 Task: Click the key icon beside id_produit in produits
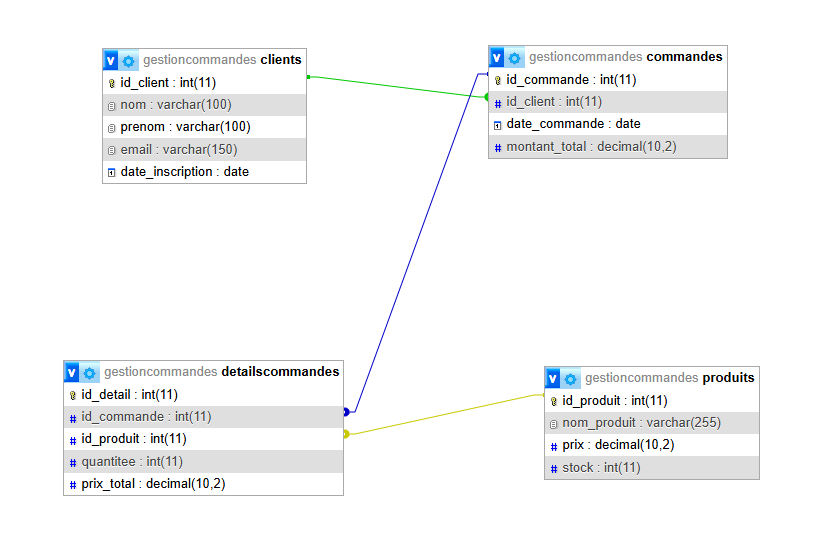coord(554,401)
